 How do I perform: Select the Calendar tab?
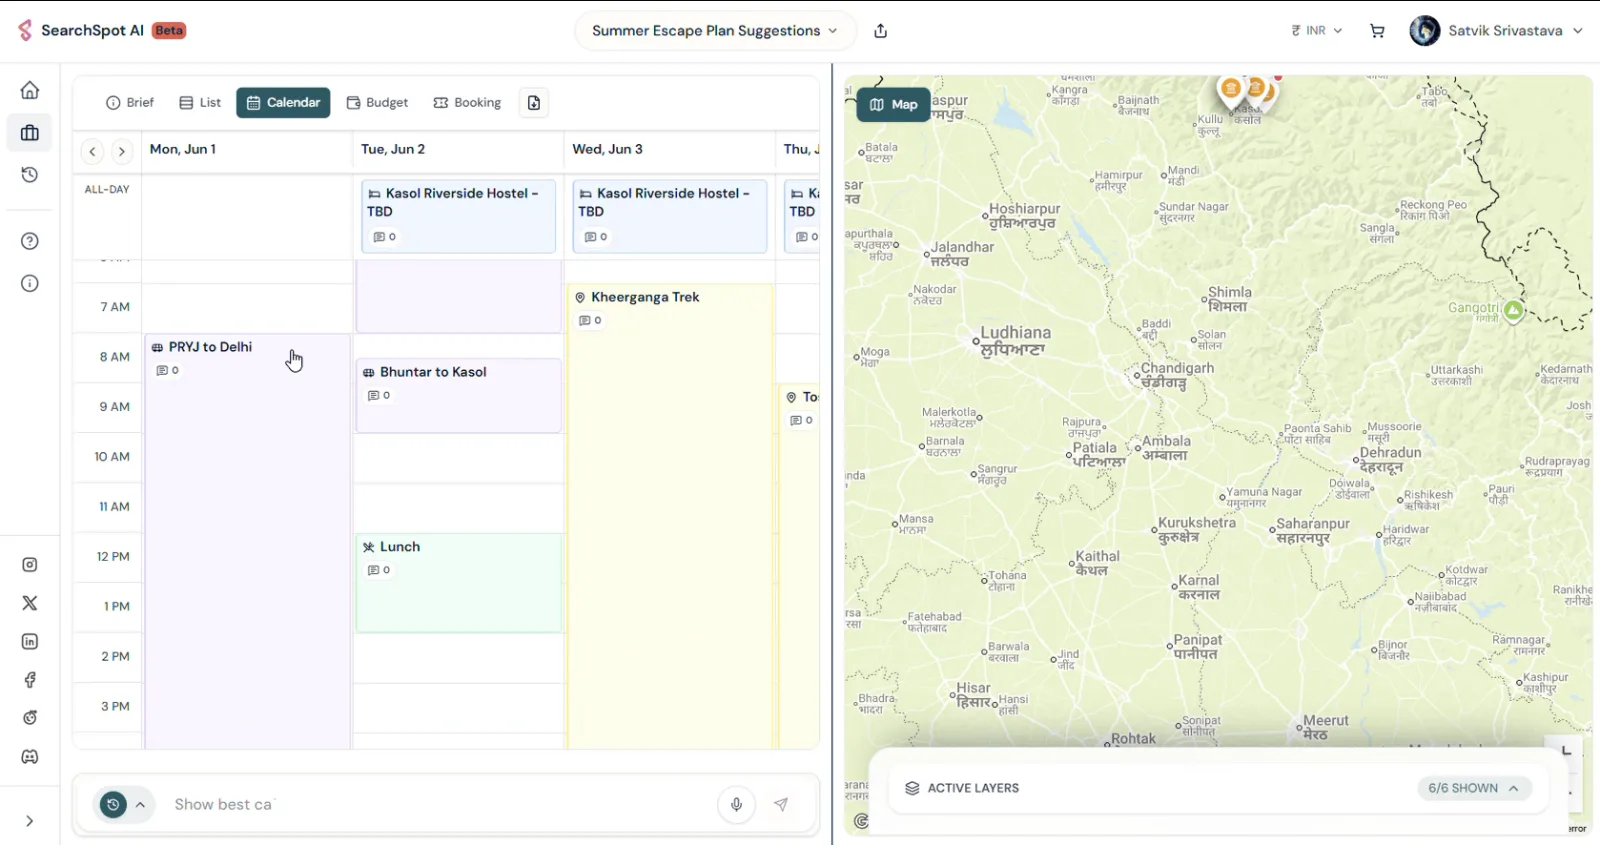(x=283, y=103)
